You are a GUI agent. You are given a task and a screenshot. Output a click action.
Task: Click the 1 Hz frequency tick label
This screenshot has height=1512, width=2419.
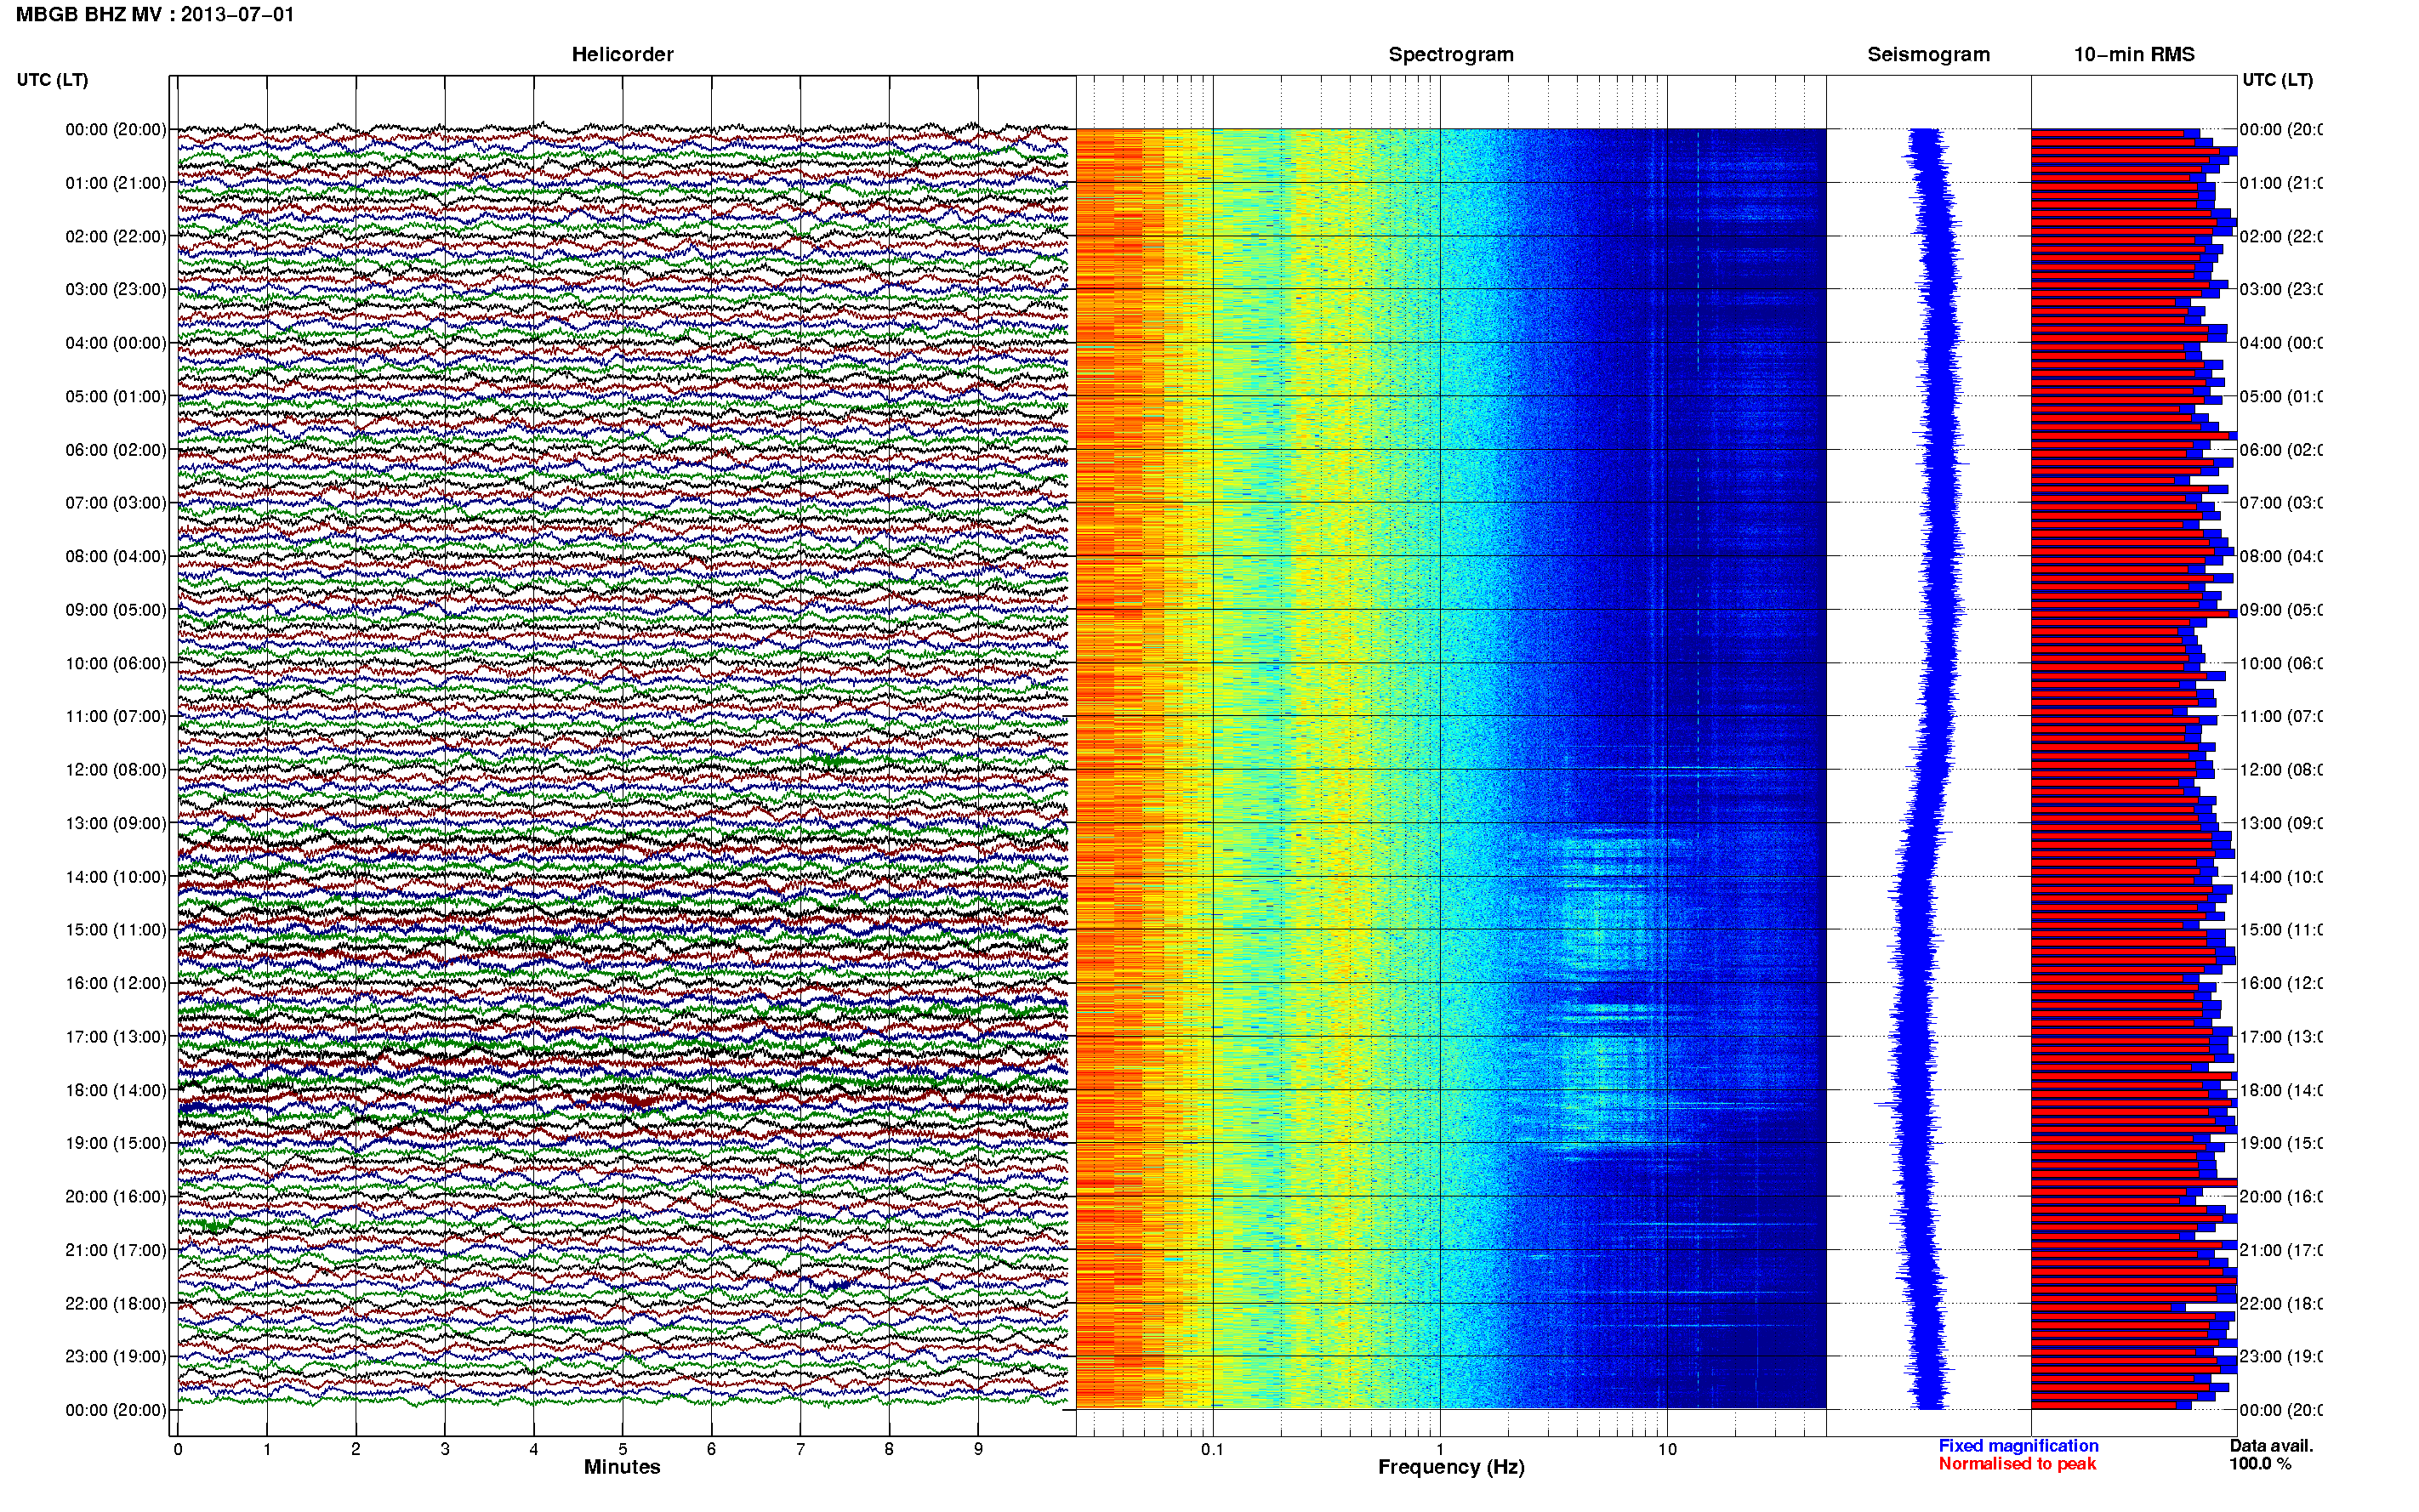(x=1440, y=1449)
